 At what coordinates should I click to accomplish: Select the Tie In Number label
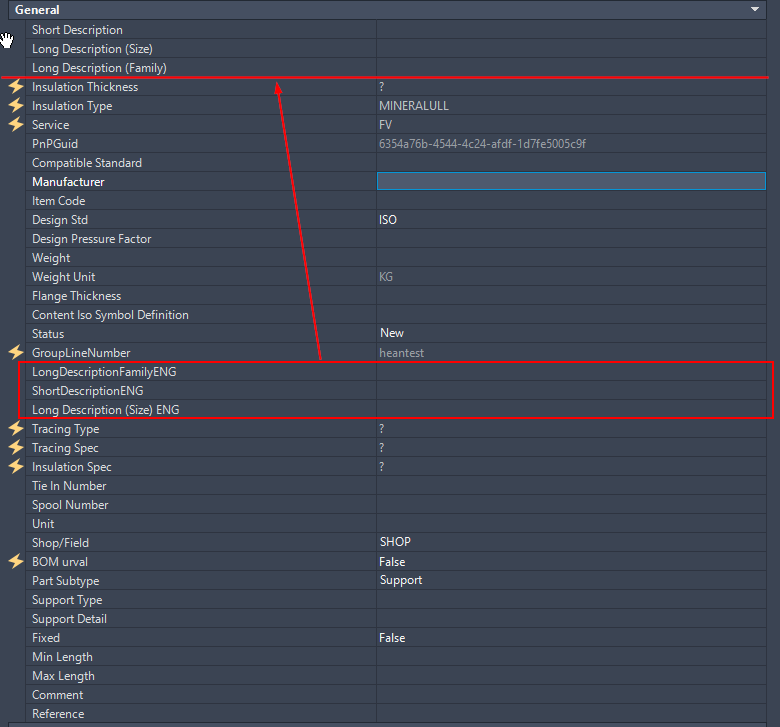click(x=69, y=486)
